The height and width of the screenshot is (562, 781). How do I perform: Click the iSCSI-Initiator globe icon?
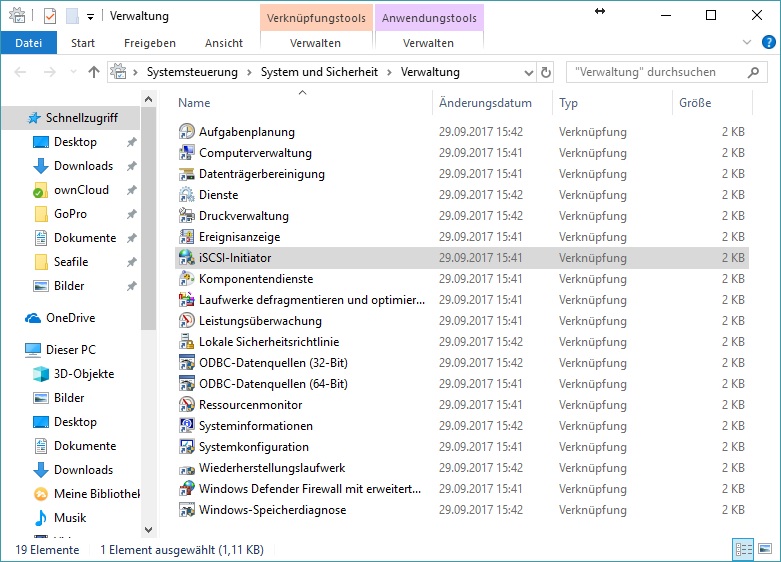tap(187, 258)
